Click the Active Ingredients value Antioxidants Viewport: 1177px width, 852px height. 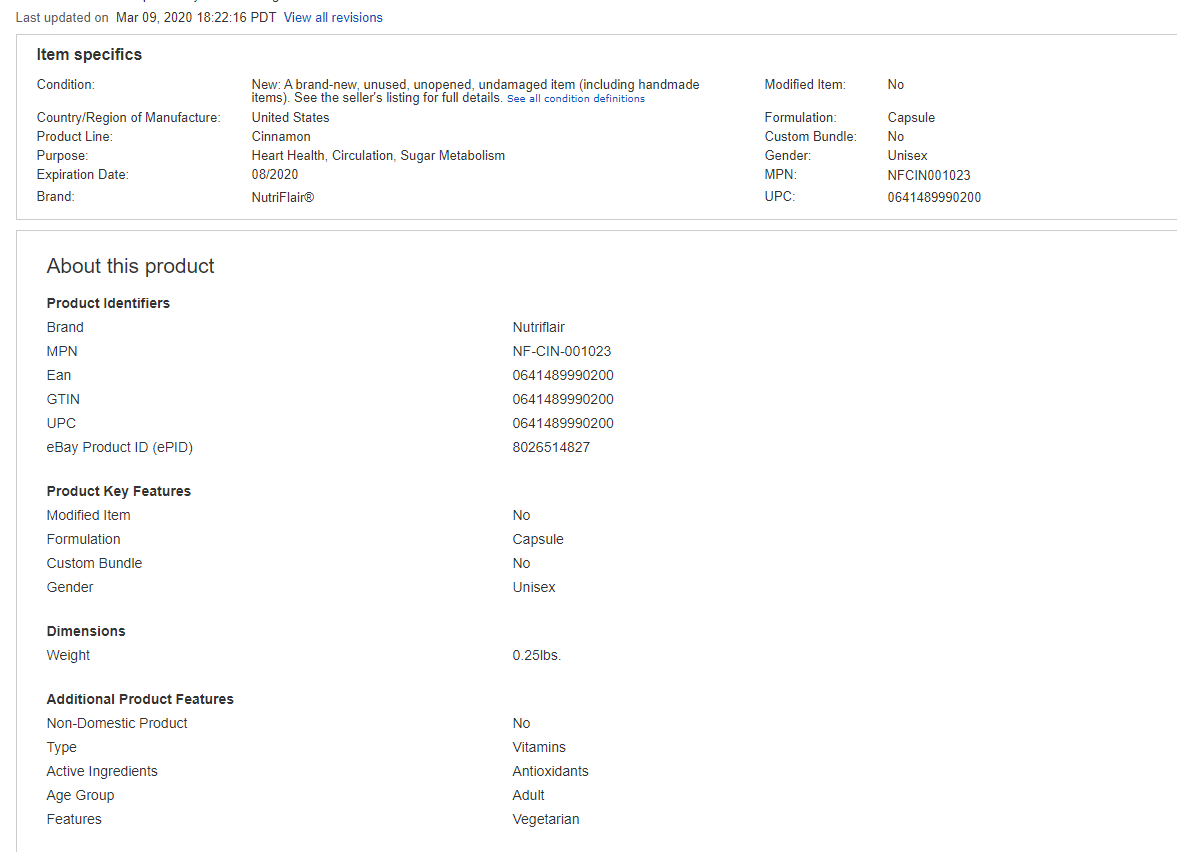pyautogui.click(x=550, y=771)
